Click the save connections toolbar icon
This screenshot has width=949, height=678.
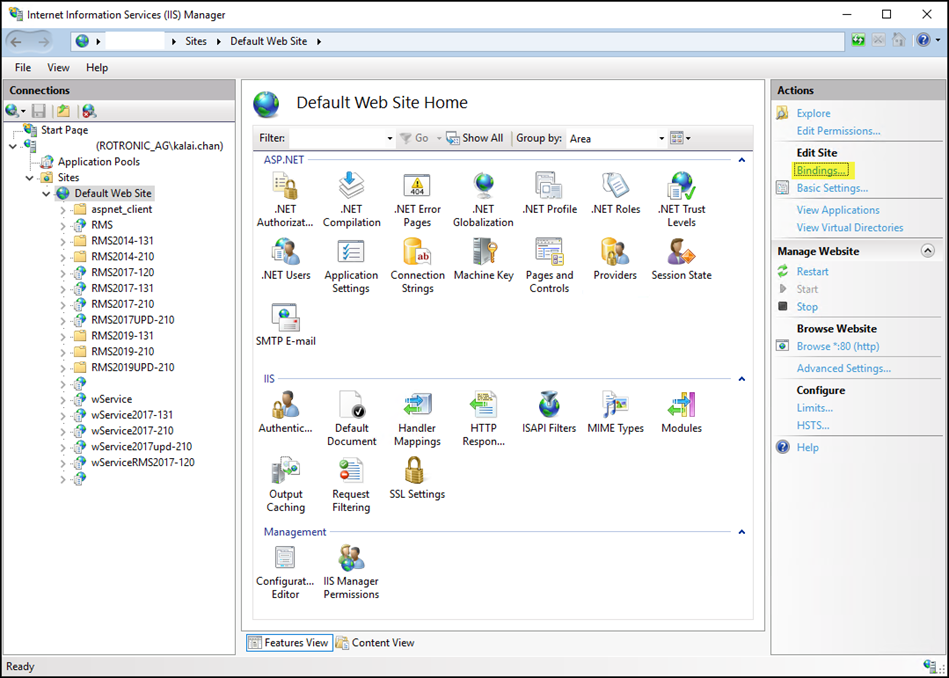coord(39,111)
